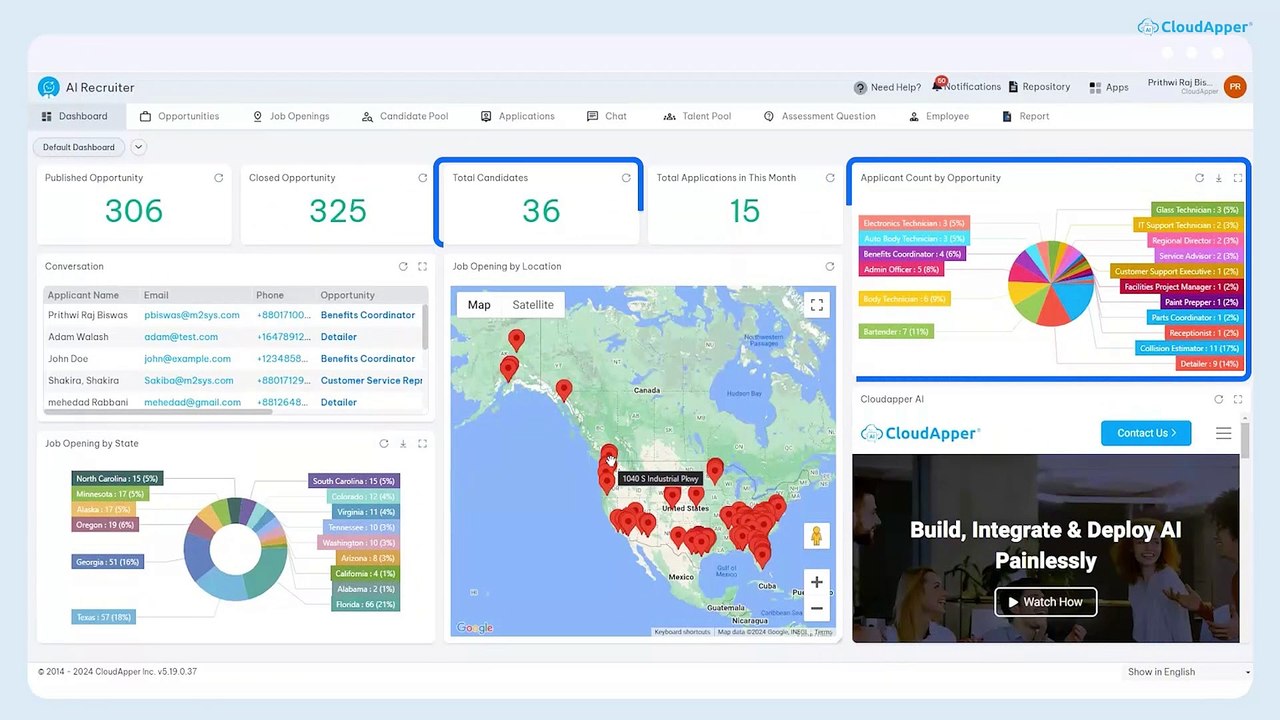Click the Cloudapper AI panel scrollbar
The image size is (1280, 720).
pyautogui.click(x=1245, y=440)
